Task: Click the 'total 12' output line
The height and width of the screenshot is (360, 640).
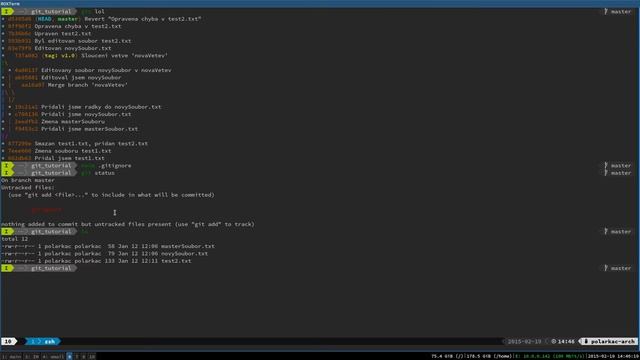Action: 14,239
